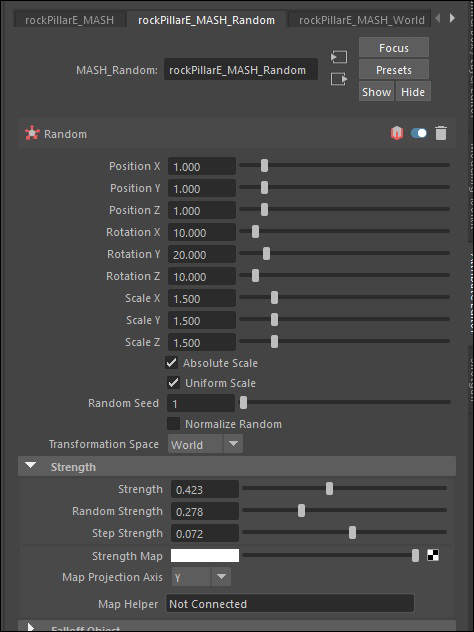Open the Transformation Space dropdown
This screenshot has width=474, height=632.
tap(205, 444)
